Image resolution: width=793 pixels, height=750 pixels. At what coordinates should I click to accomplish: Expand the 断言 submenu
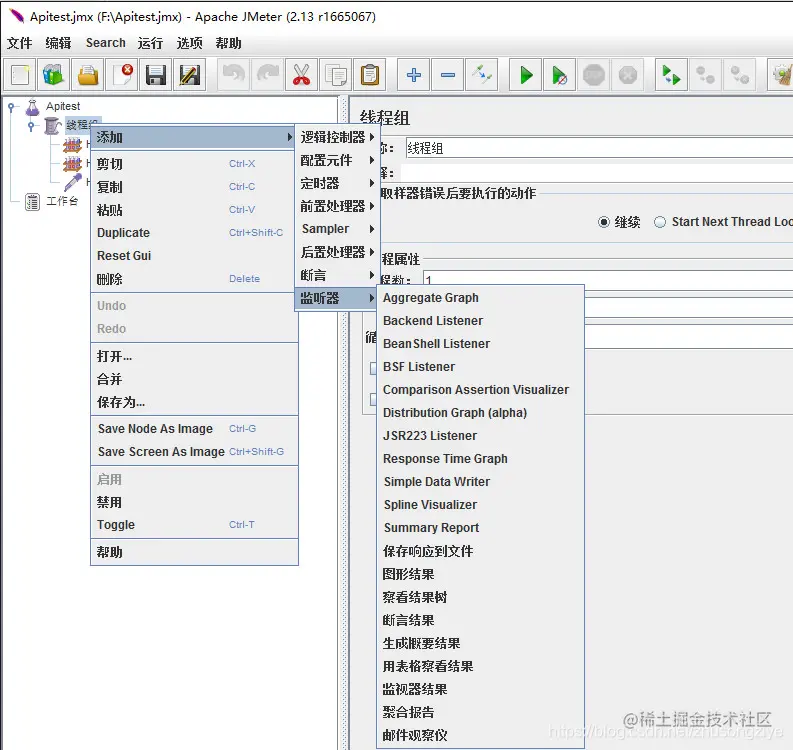[337, 275]
